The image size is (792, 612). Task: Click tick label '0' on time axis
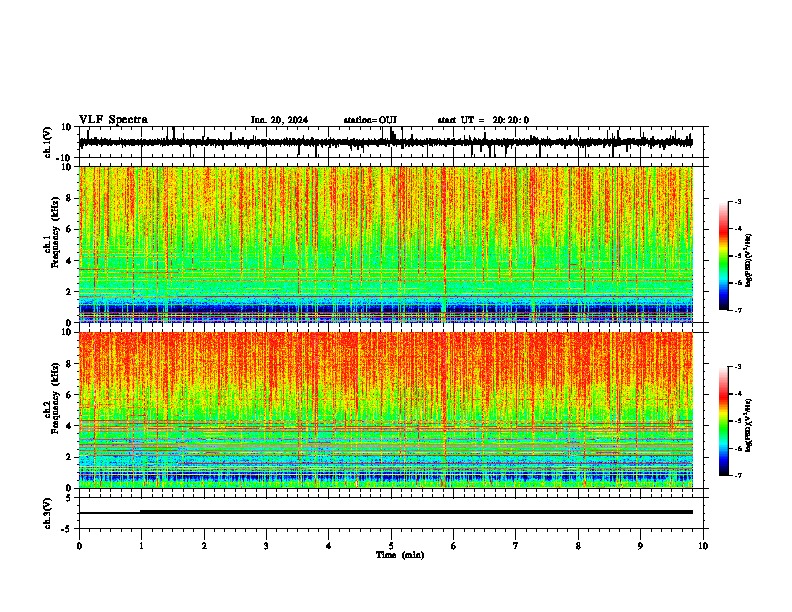coord(79,546)
